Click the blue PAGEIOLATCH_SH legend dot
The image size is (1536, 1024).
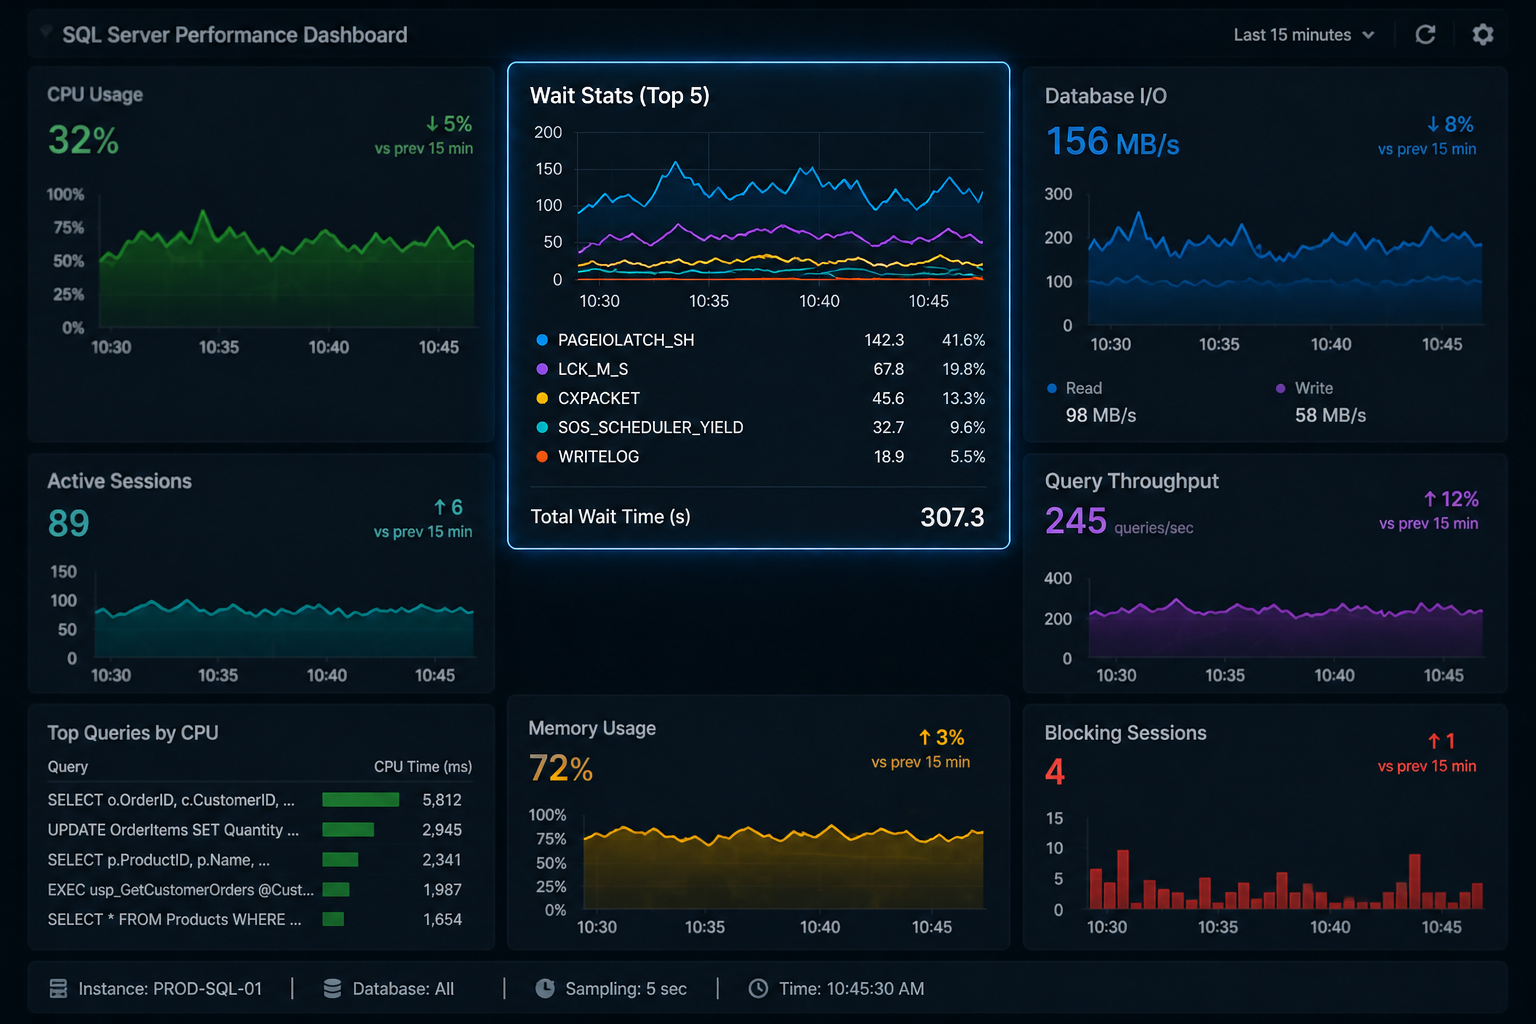pyautogui.click(x=542, y=340)
